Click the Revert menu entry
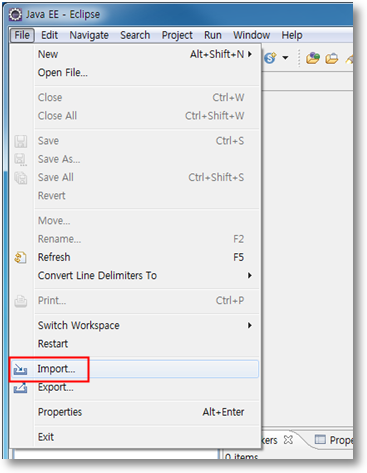 pyautogui.click(x=135, y=195)
